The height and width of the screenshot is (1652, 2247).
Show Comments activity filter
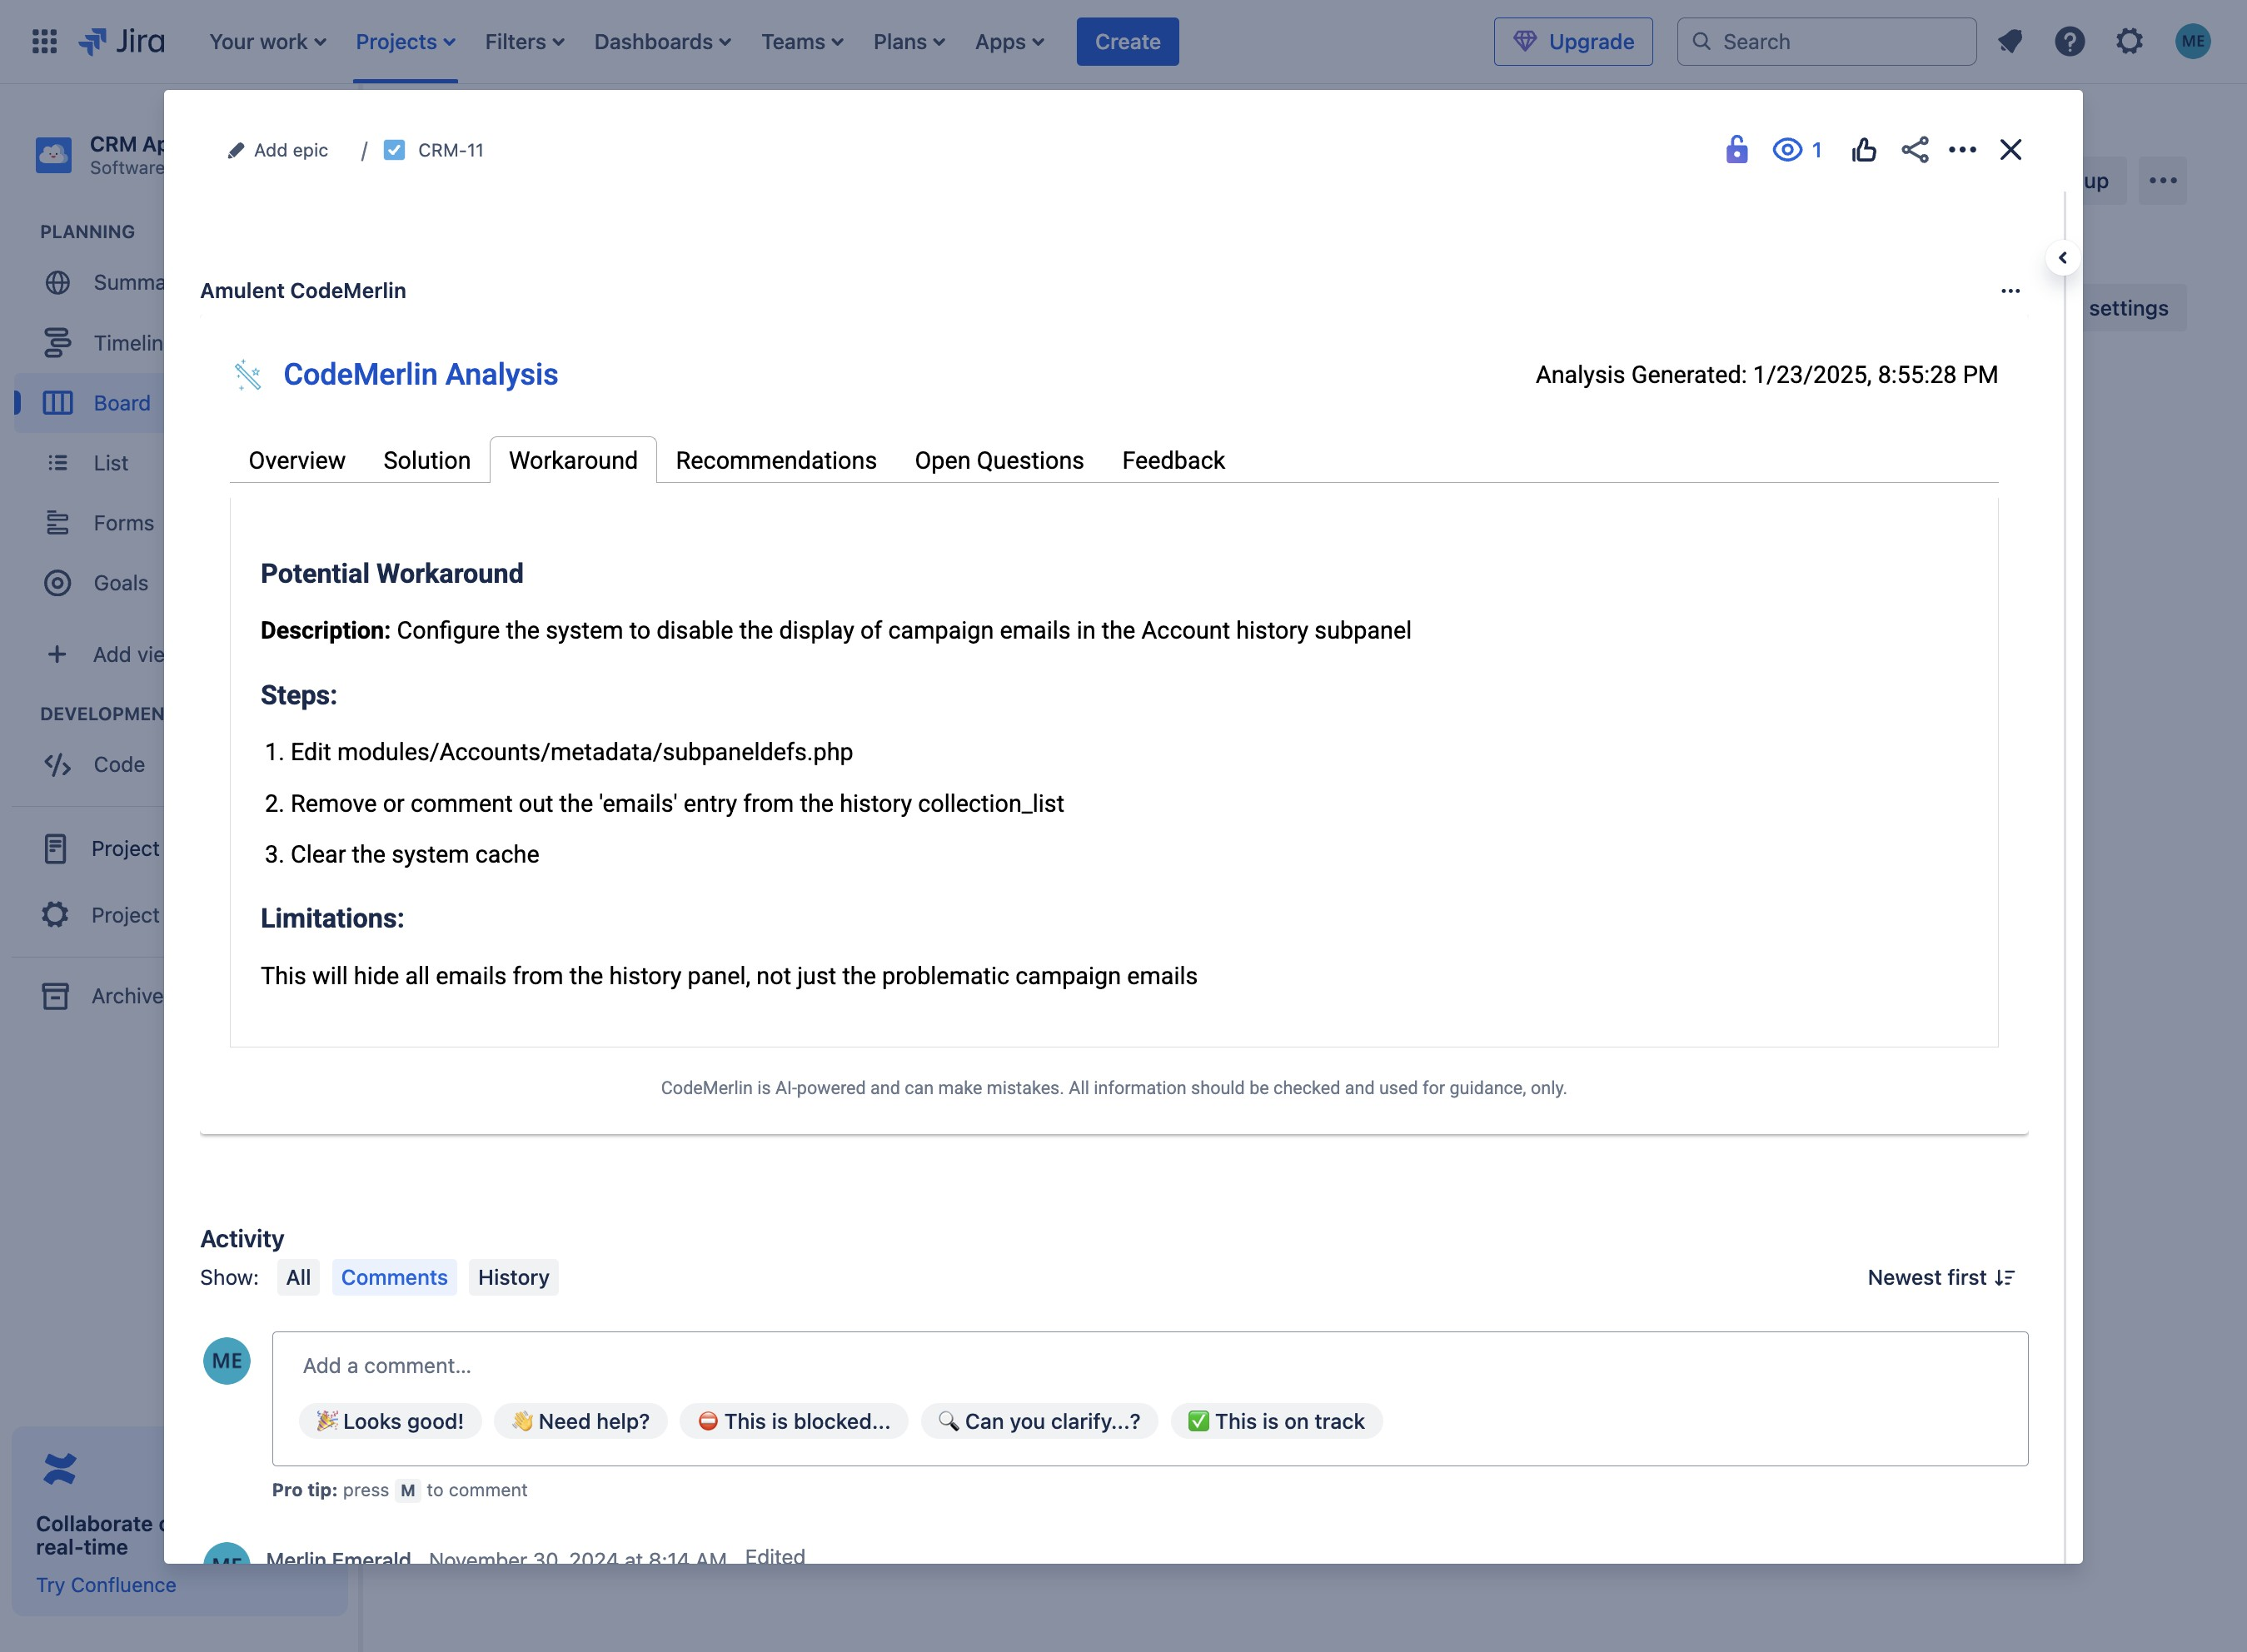(x=394, y=1278)
